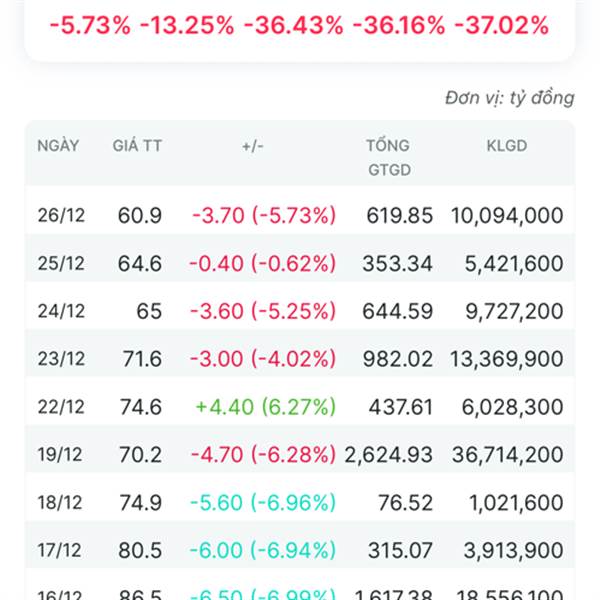Open the 26/12 trading row
Image resolution: width=600 pixels, height=600 pixels.
click(300, 215)
